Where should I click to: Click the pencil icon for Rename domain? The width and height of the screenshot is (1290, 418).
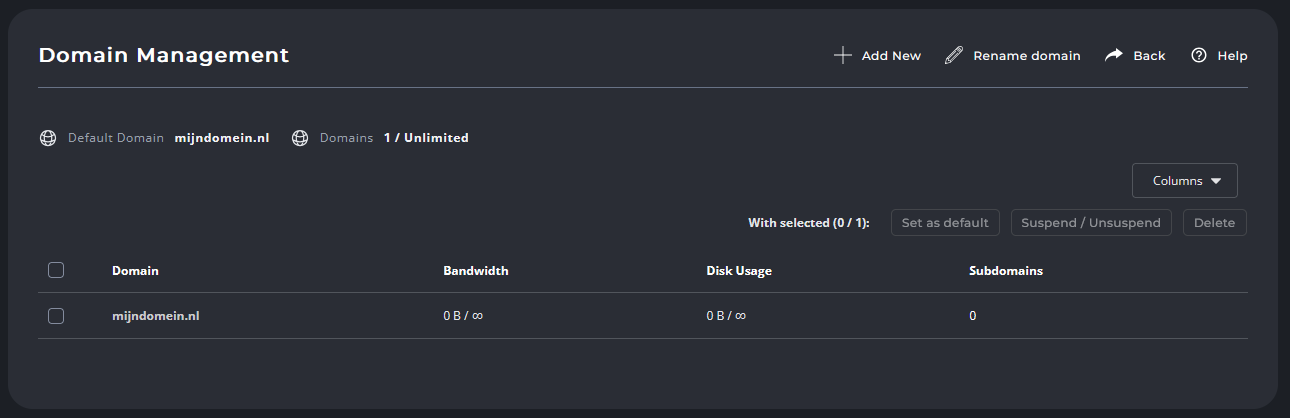[x=954, y=55]
